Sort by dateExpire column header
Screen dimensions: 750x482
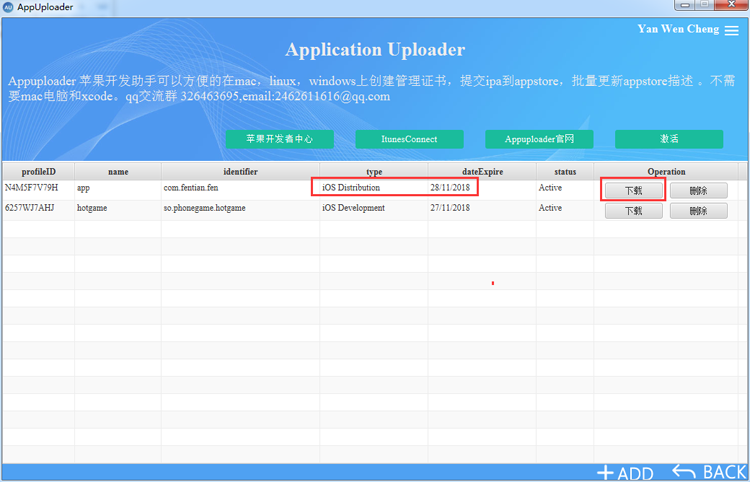[482, 172]
